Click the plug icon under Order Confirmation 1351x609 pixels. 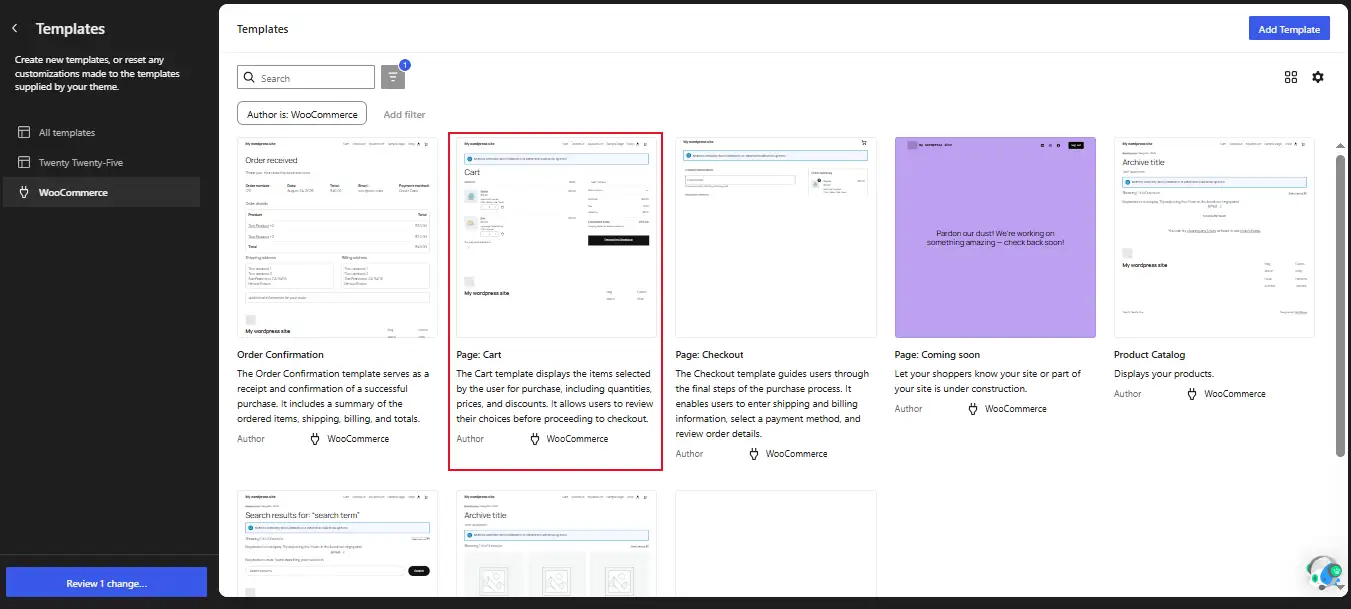click(314, 438)
